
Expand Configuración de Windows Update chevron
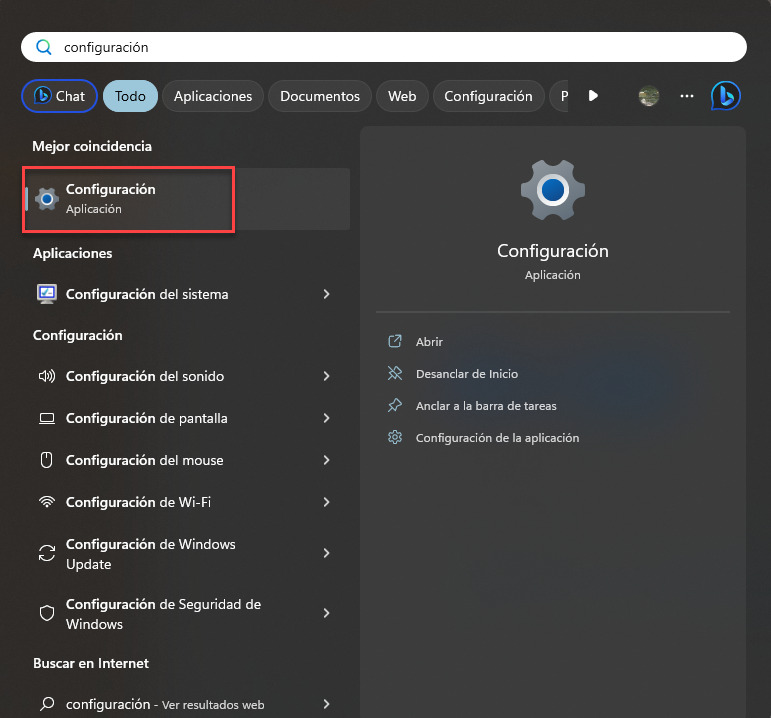click(x=326, y=553)
